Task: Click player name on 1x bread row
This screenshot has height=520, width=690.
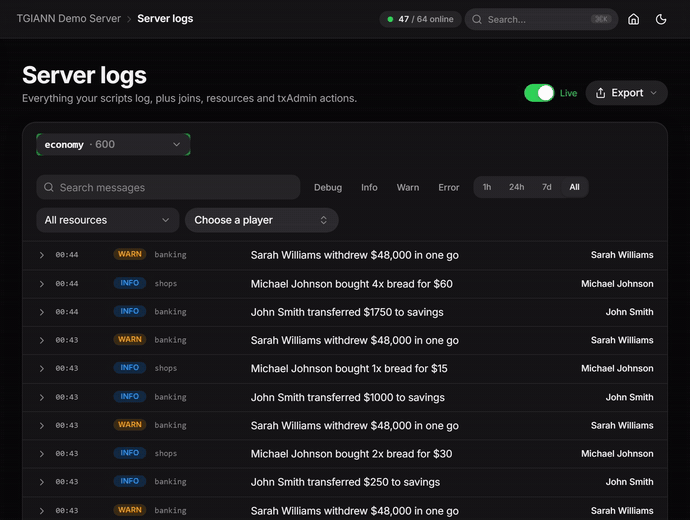Action: point(617,368)
